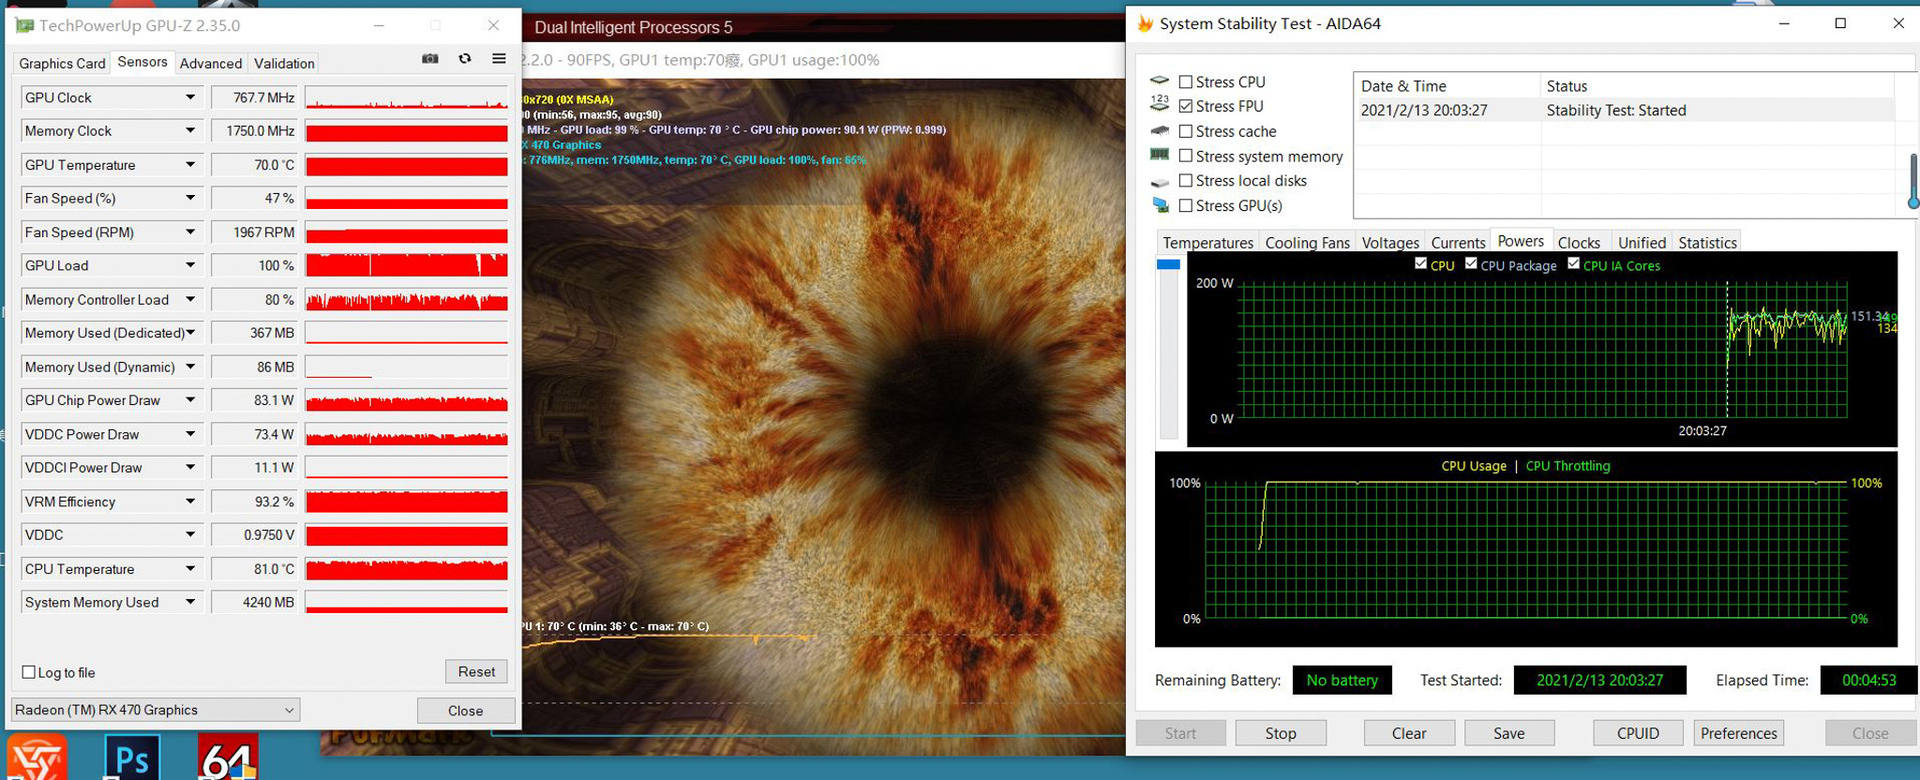Click the Stress GPU(s) monitor icon
The height and width of the screenshot is (780, 1920).
[x=1160, y=205]
